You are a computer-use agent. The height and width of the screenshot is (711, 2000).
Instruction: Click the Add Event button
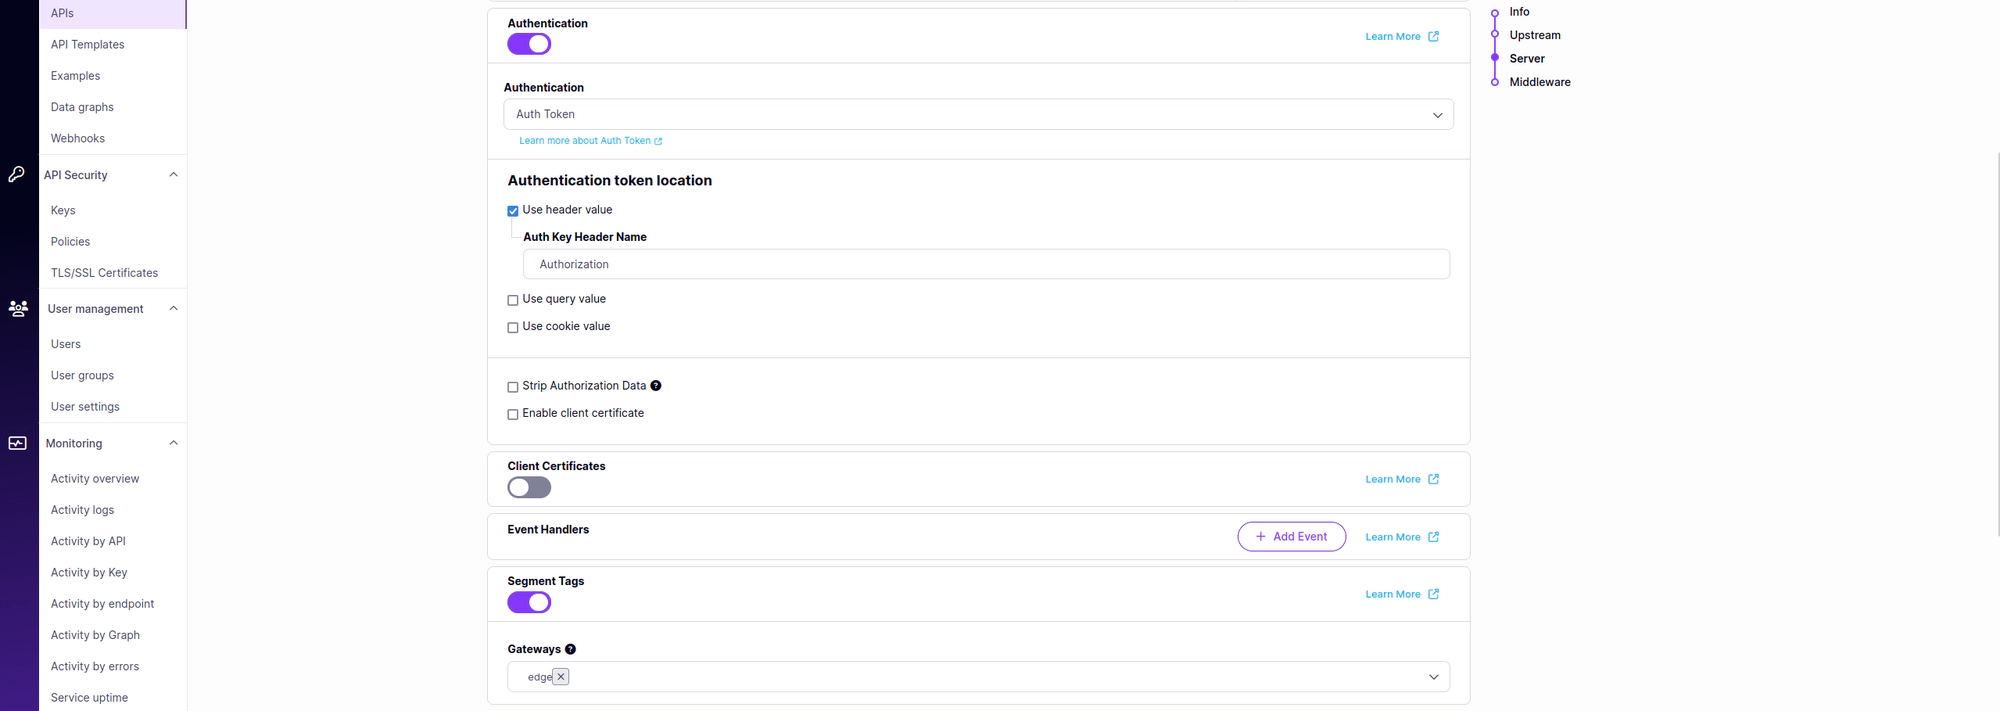1291,537
